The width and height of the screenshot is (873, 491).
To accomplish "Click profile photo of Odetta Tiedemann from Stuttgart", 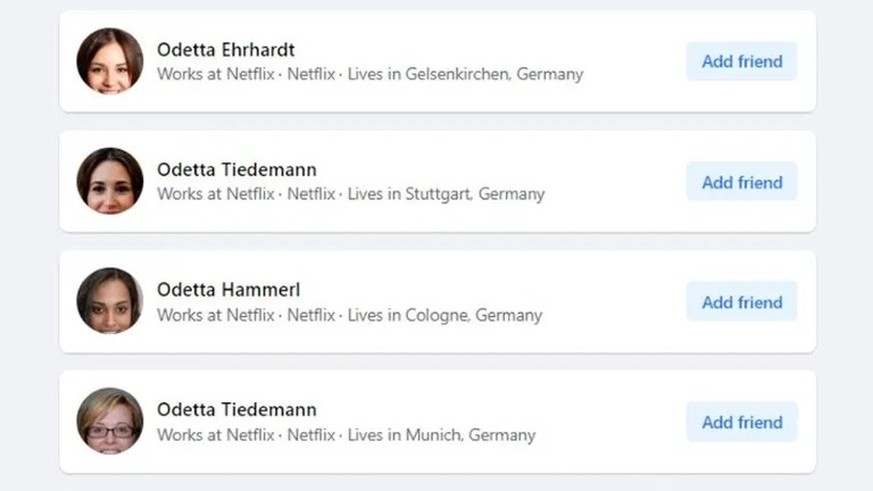I will (x=110, y=181).
